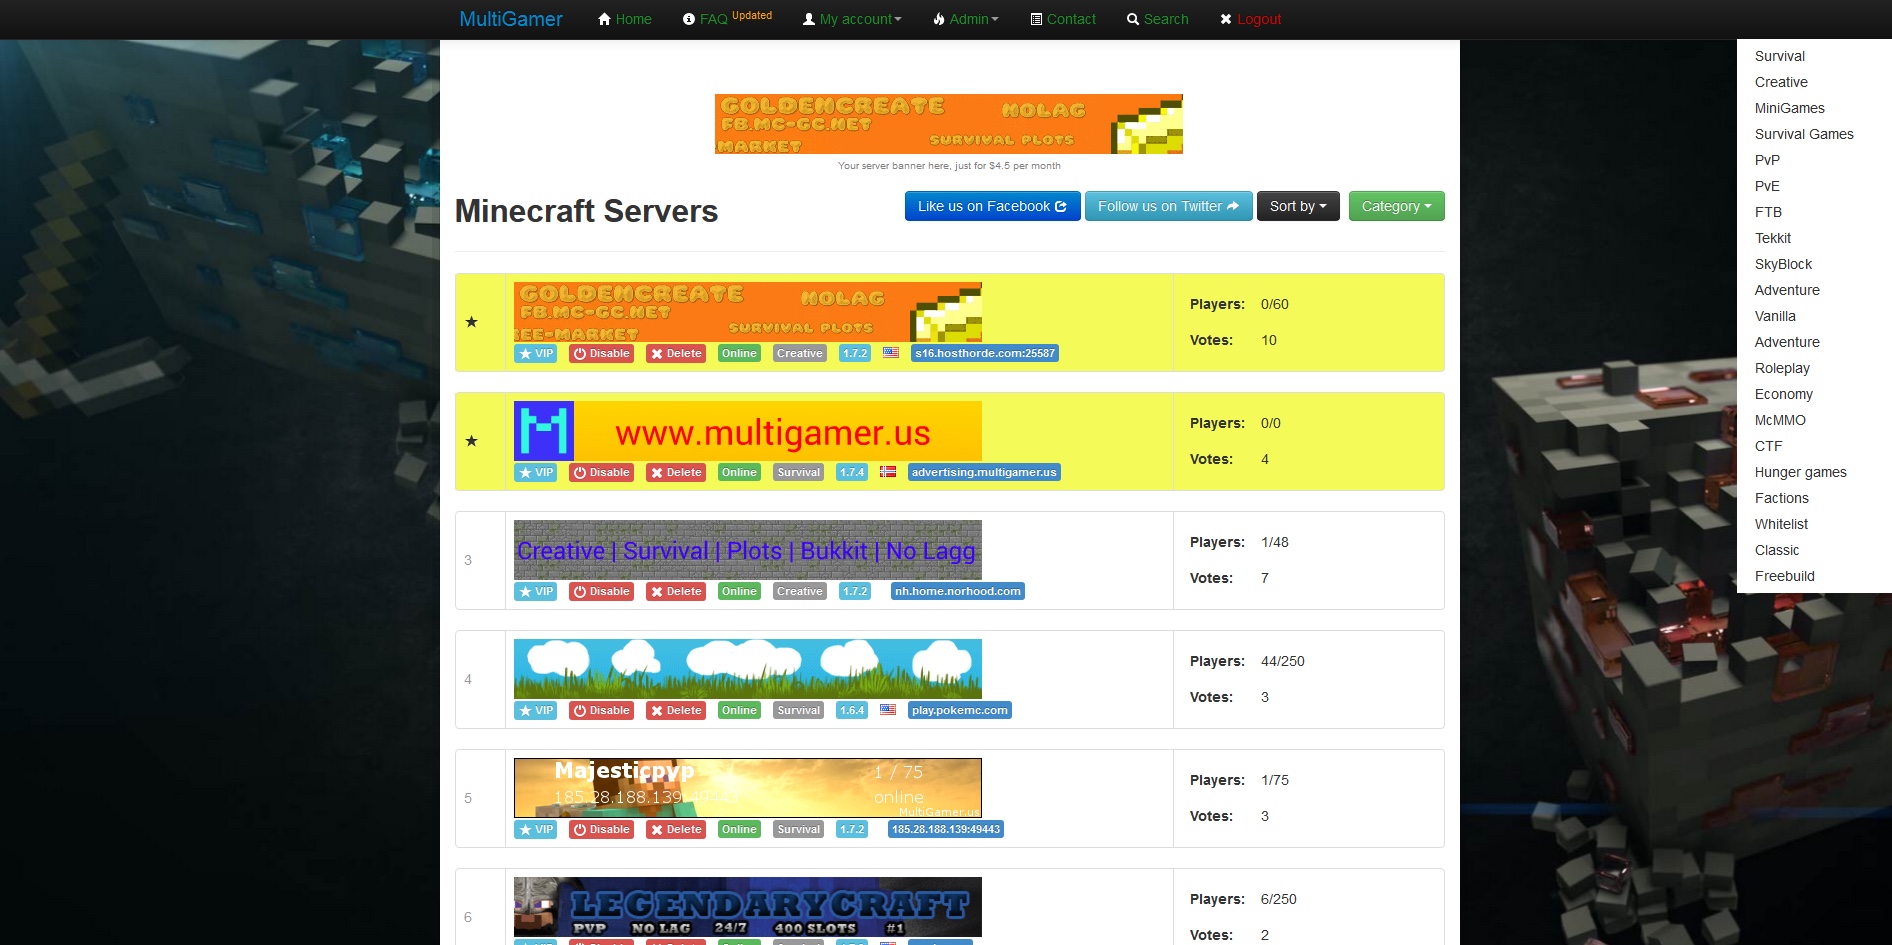Disable the advertising.multigamer.us server

tap(602, 472)
